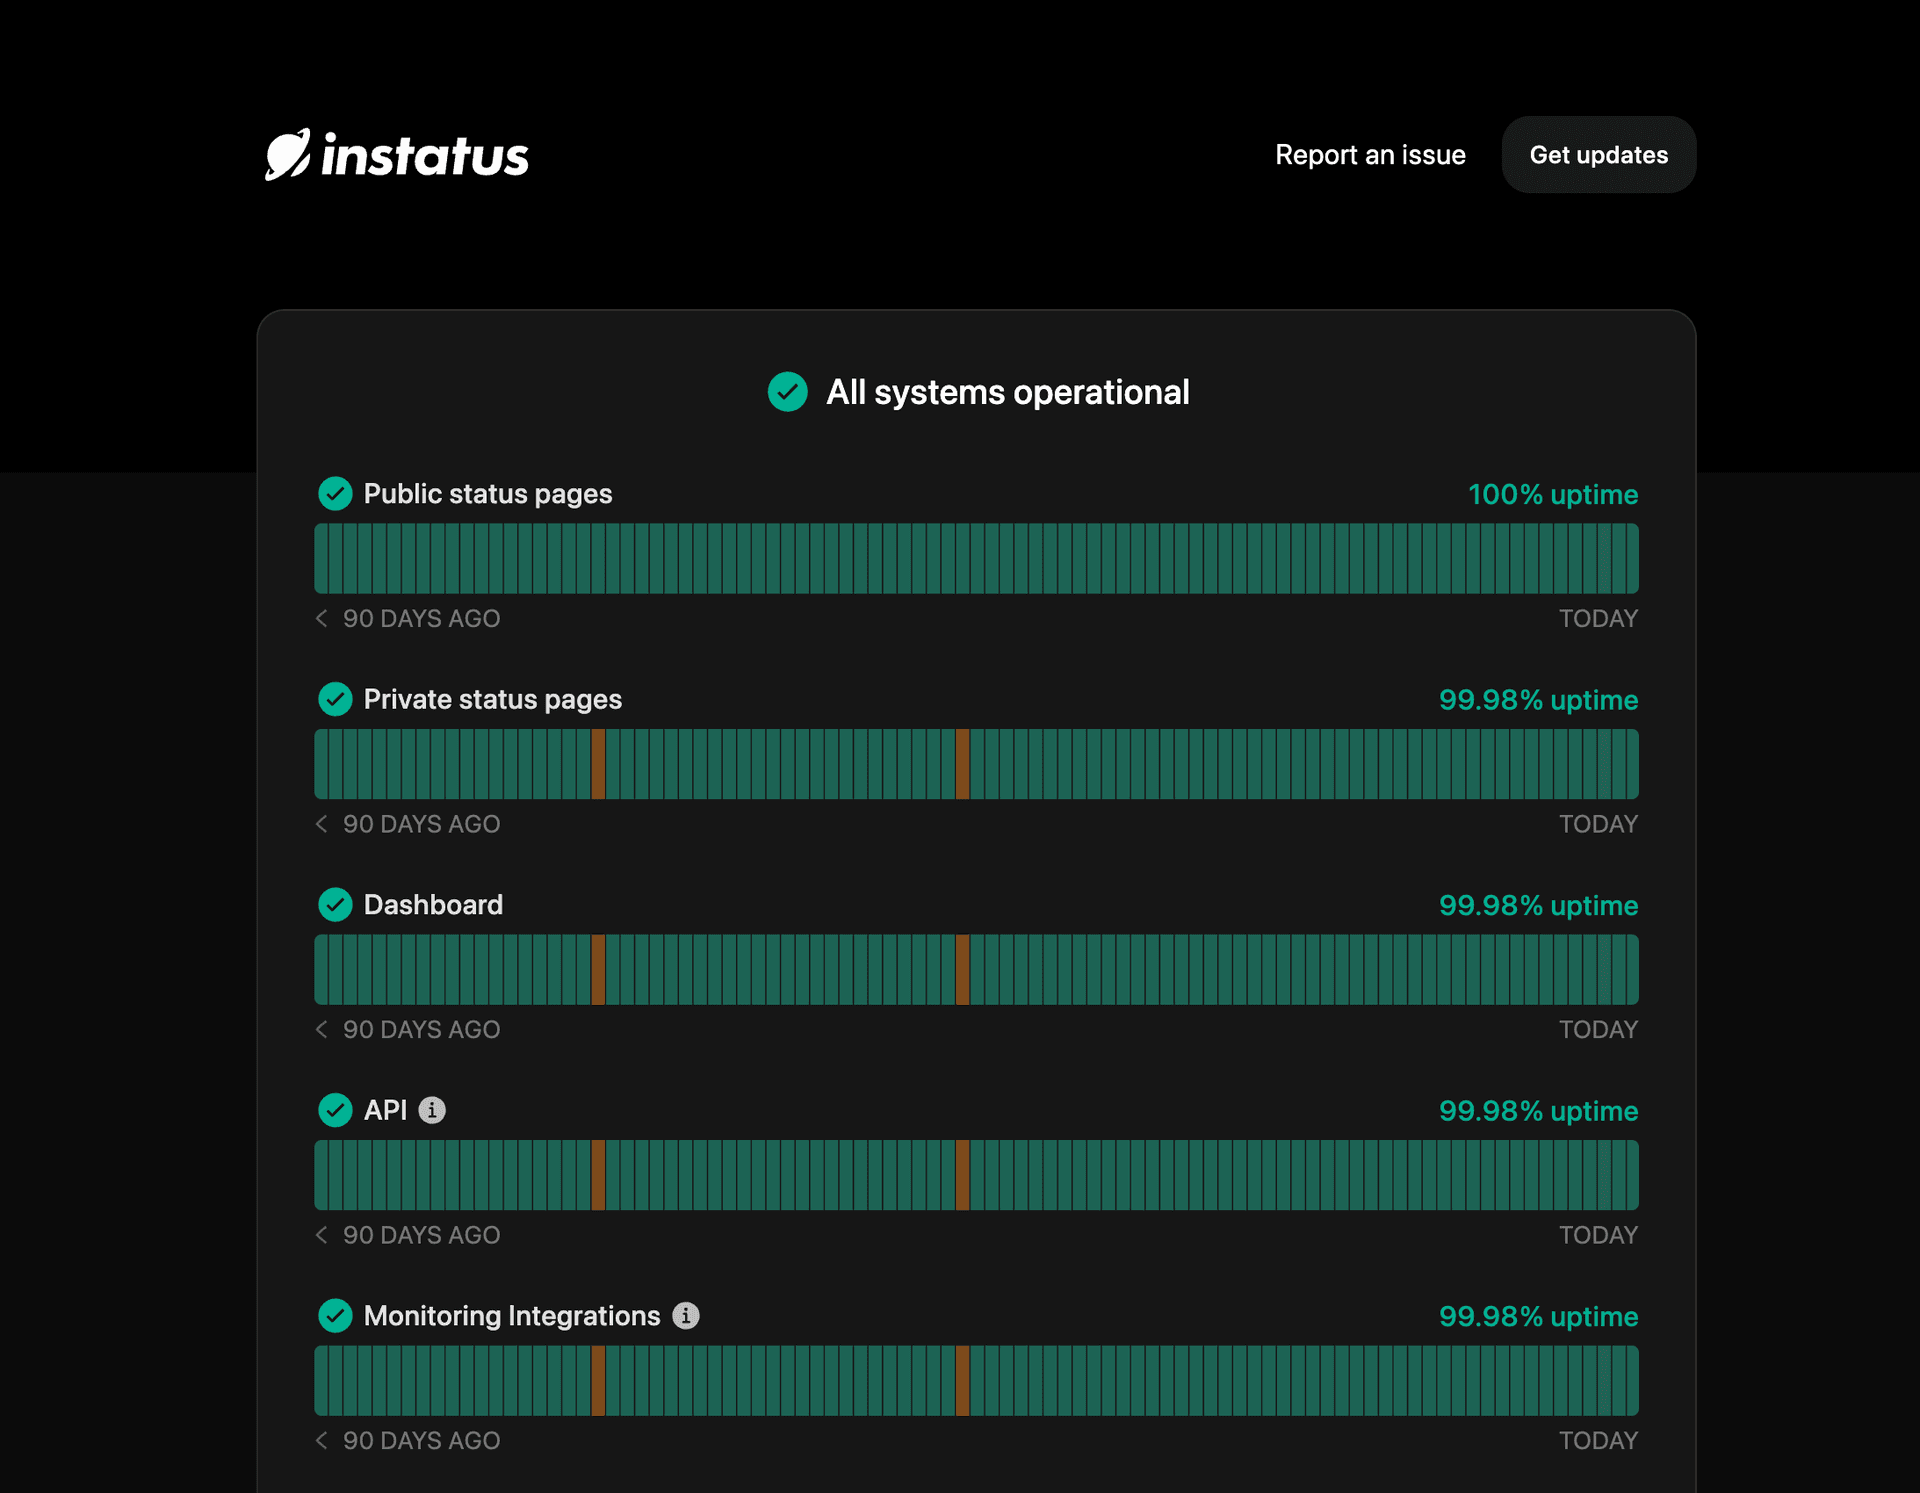1920x1493 pixels.
Task: Expand the back chevron below Private status pages
Action: tap(321, 824)
